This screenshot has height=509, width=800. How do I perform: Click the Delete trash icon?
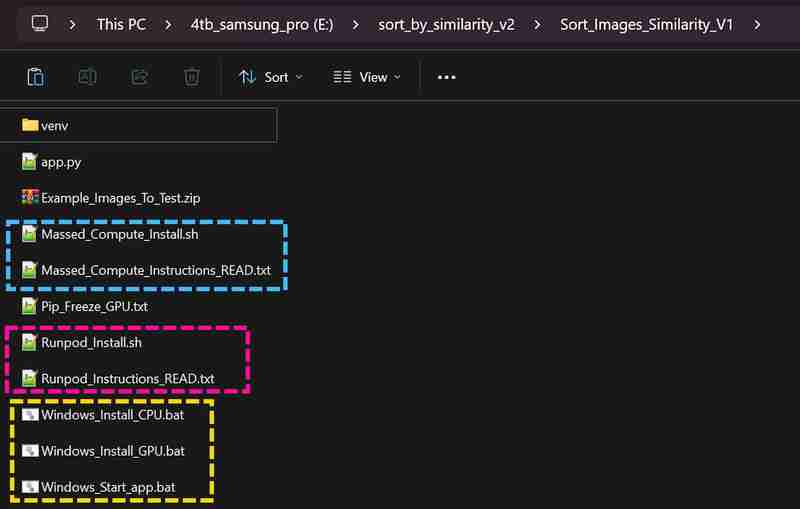(x=192, y=77)
